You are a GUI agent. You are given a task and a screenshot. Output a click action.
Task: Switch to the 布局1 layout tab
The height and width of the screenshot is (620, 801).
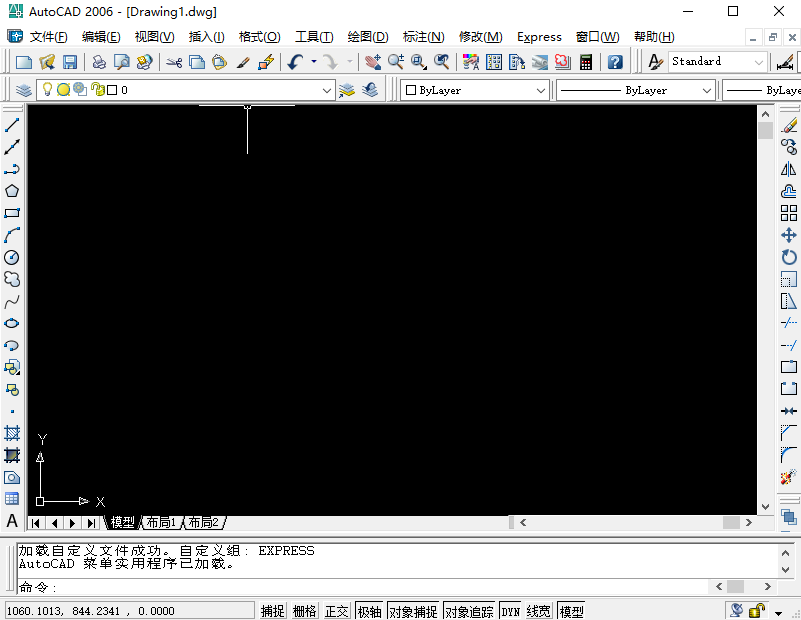point(160,523)
